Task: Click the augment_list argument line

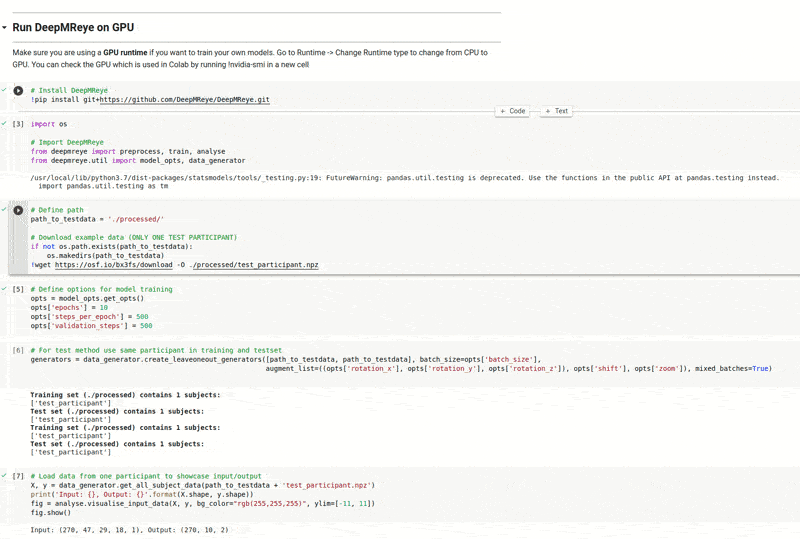Action: 518,369
